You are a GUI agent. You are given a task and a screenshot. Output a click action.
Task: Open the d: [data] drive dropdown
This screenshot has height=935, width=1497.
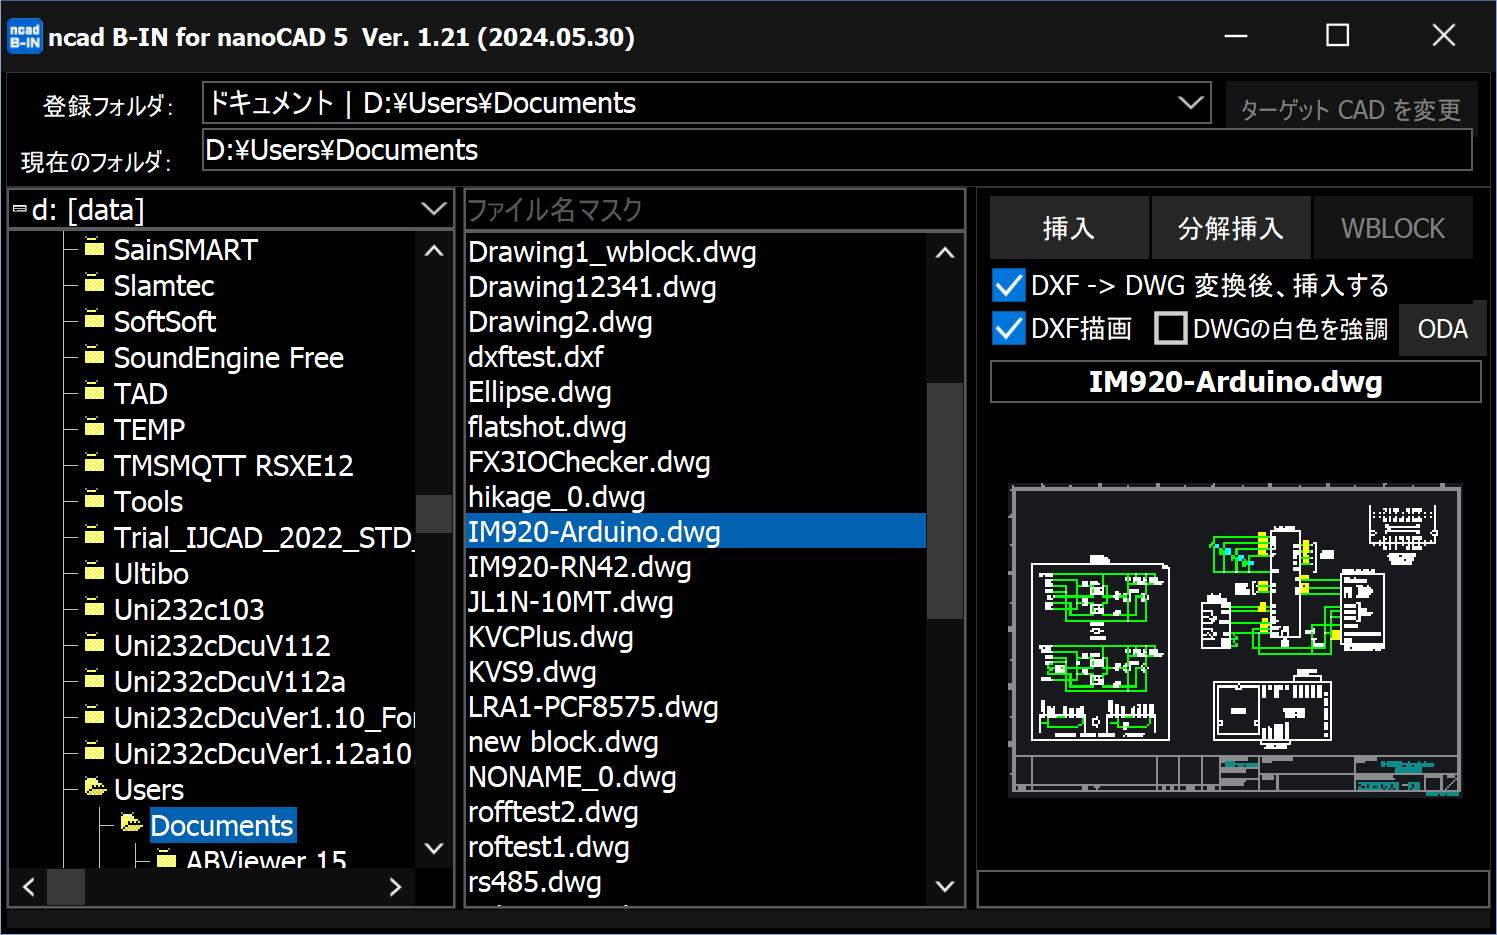coord(433,209)
